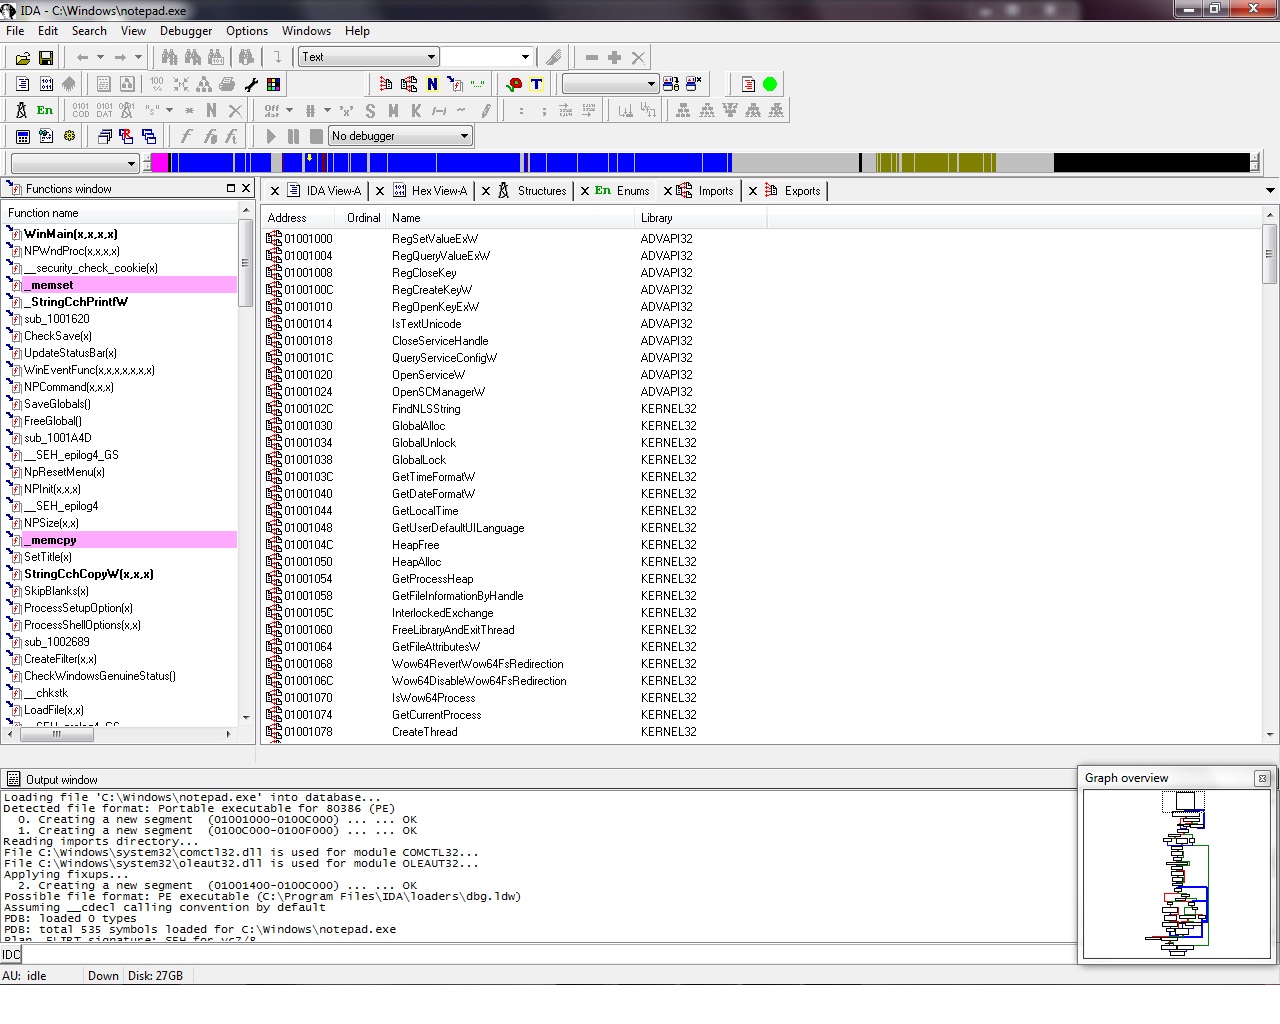Click the wrench toolbar icon
The image size is (1280, 1024).
[x=251, y=84]
